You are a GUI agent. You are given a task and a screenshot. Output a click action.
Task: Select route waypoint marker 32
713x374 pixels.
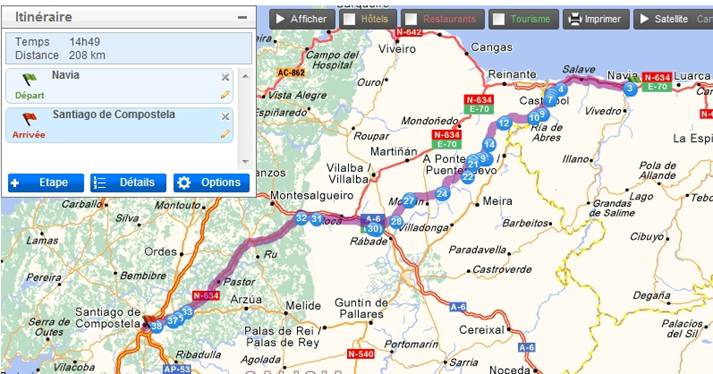301,217
